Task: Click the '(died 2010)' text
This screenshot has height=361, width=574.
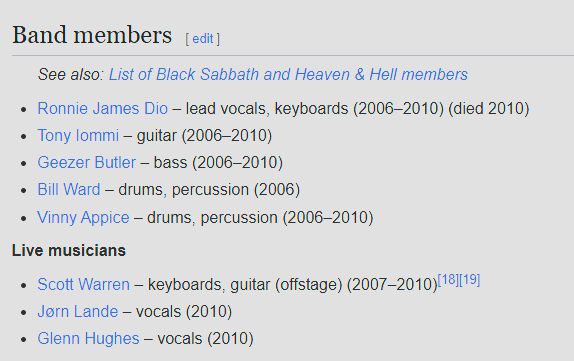Action: (x=489, y=109)
